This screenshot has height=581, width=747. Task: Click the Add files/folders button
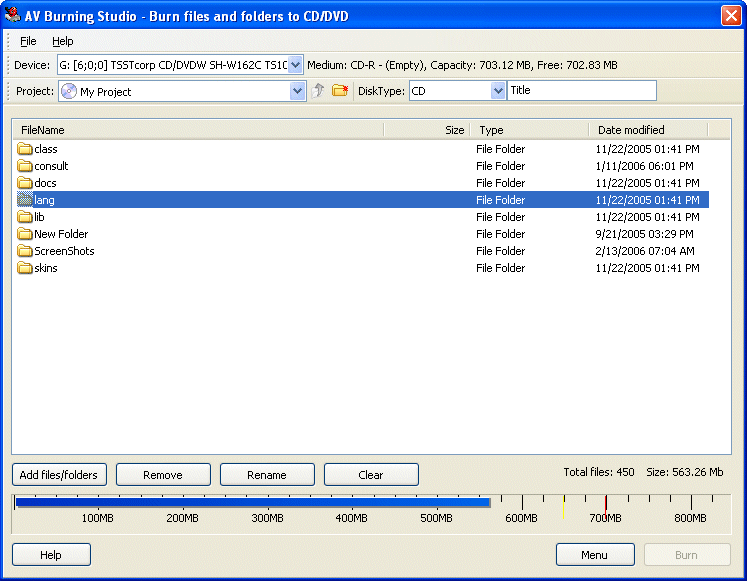(59, 475)
